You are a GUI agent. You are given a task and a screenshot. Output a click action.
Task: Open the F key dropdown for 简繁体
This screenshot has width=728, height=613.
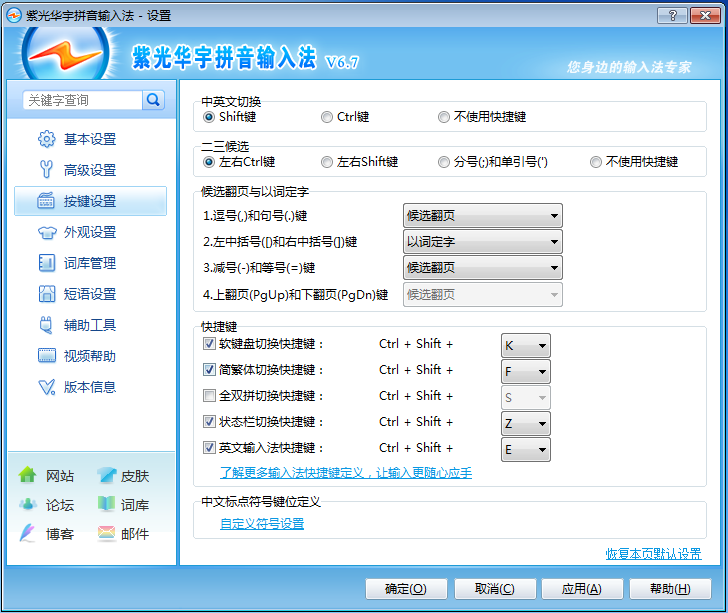pyautogui.click(x=526, y=372)
